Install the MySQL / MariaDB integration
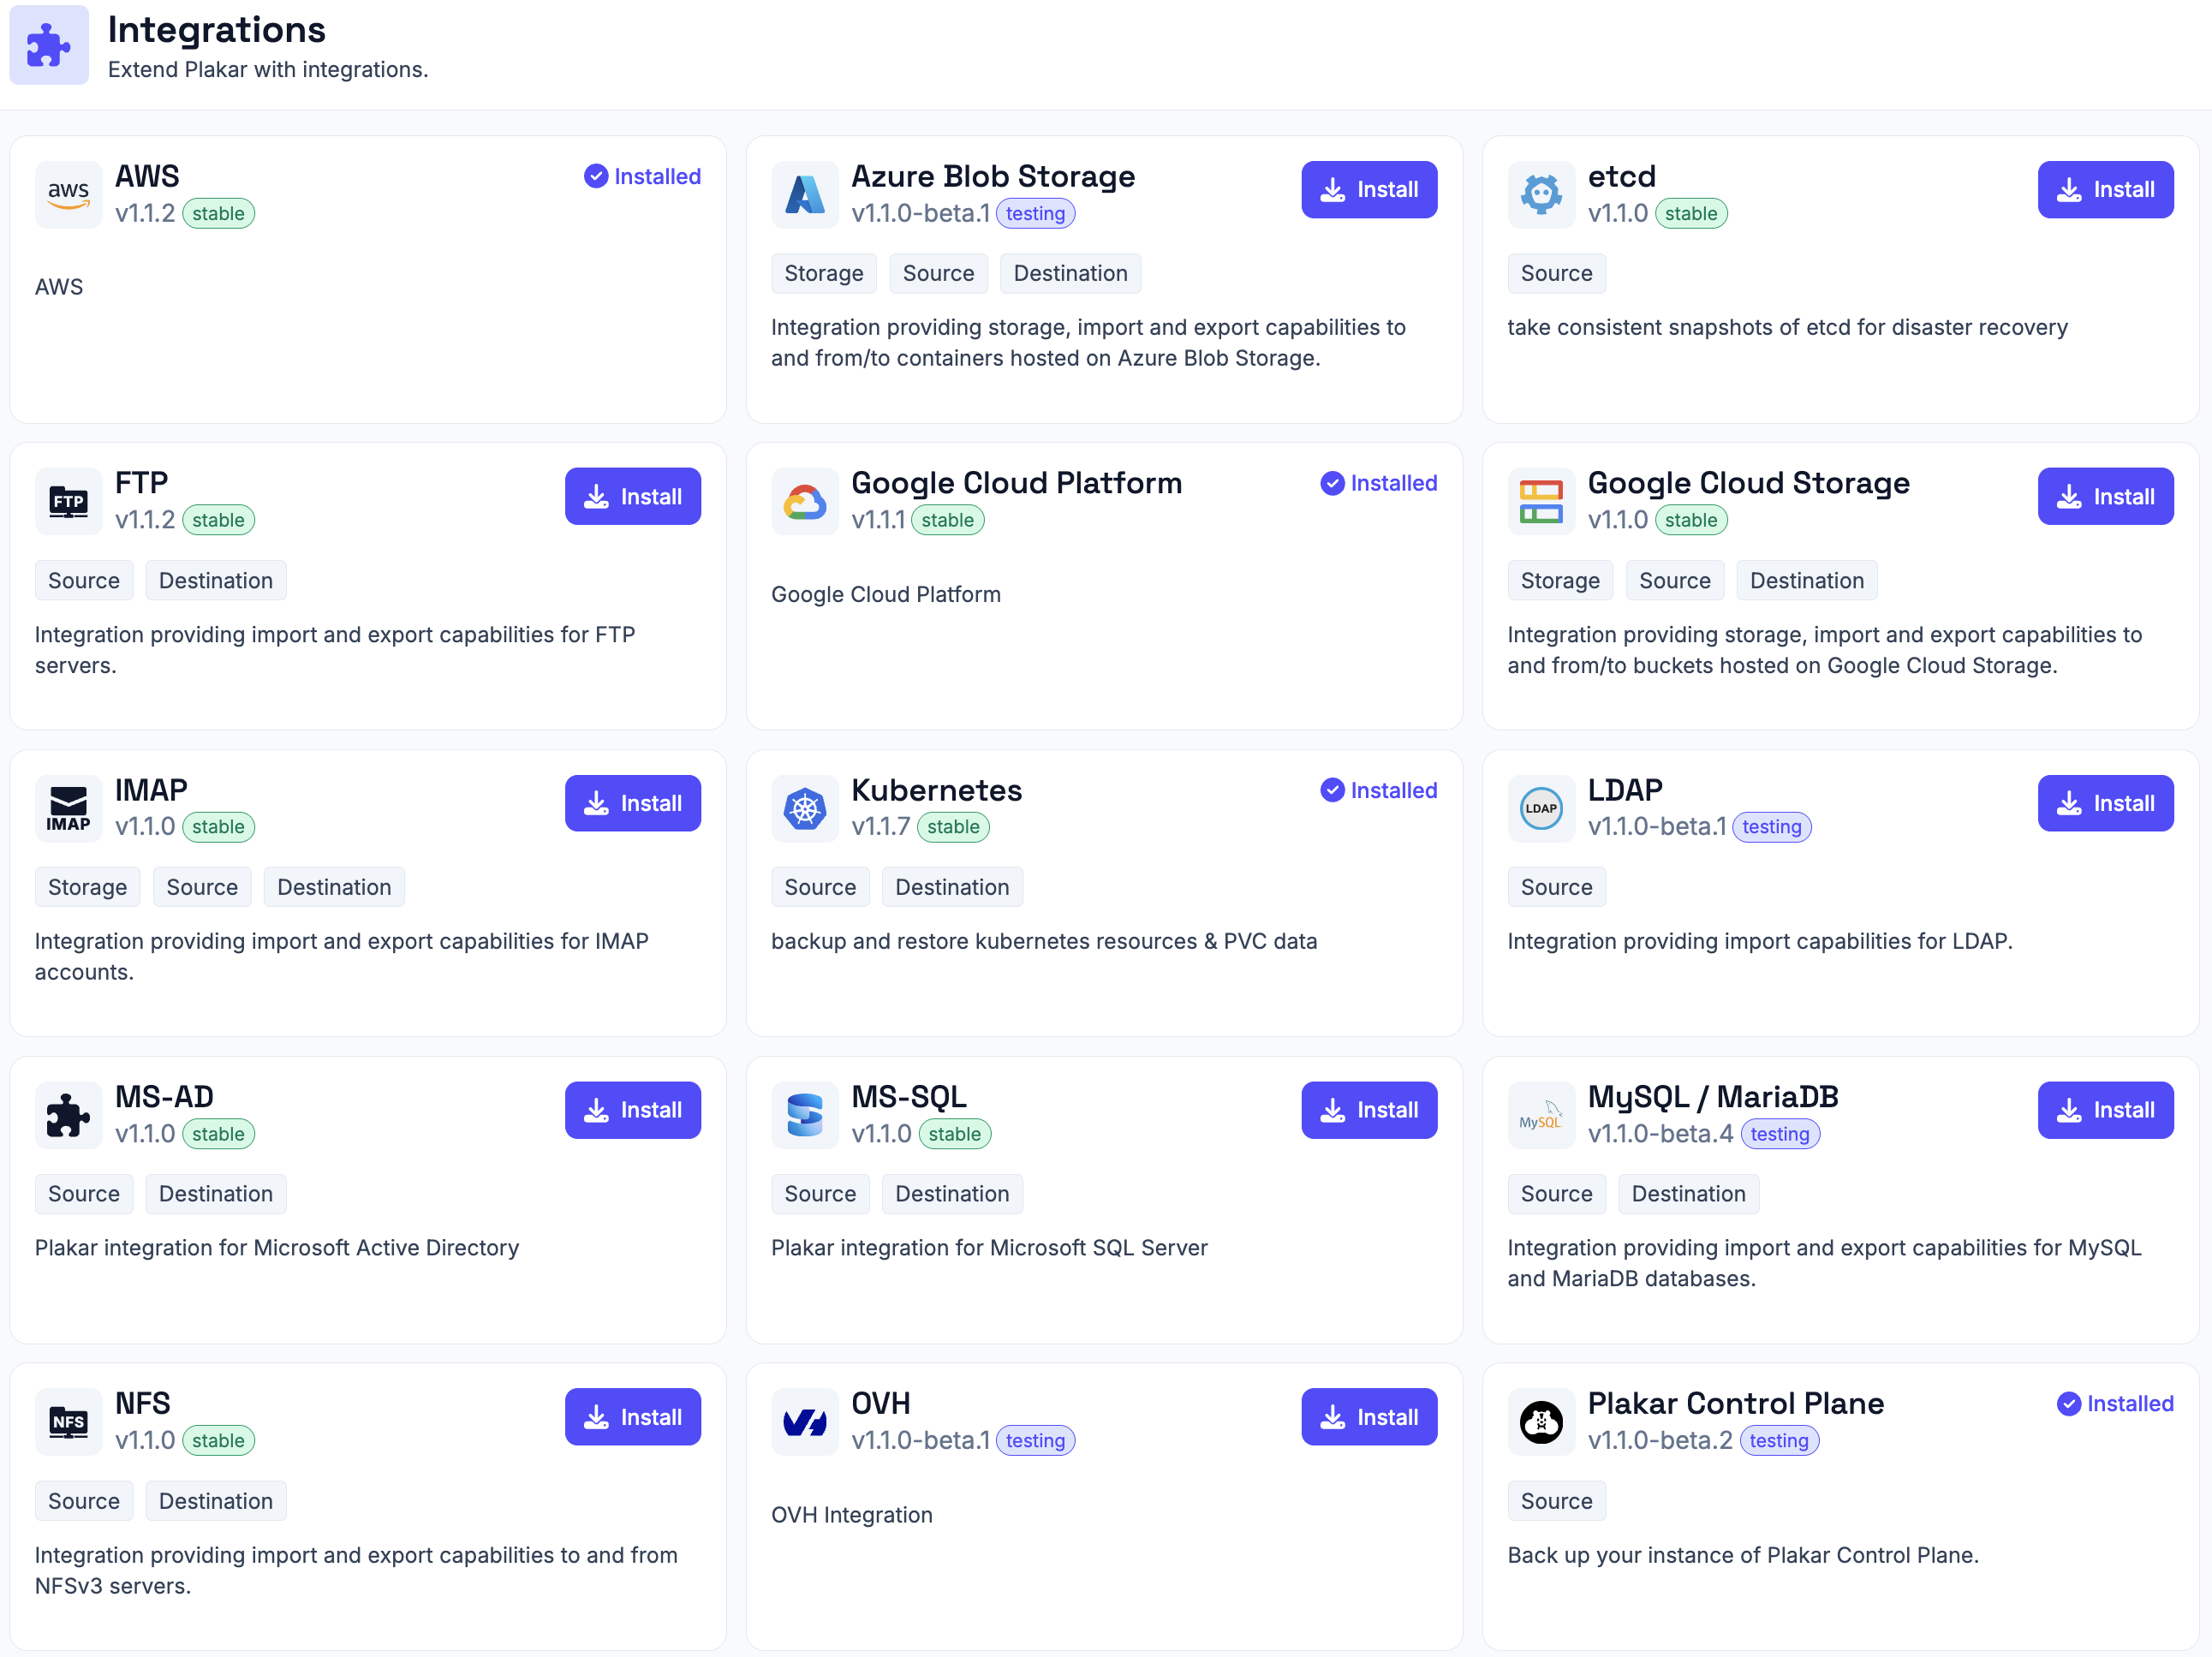2212x1657 pixels. pyautogui.click(x=2105, y=1110)
